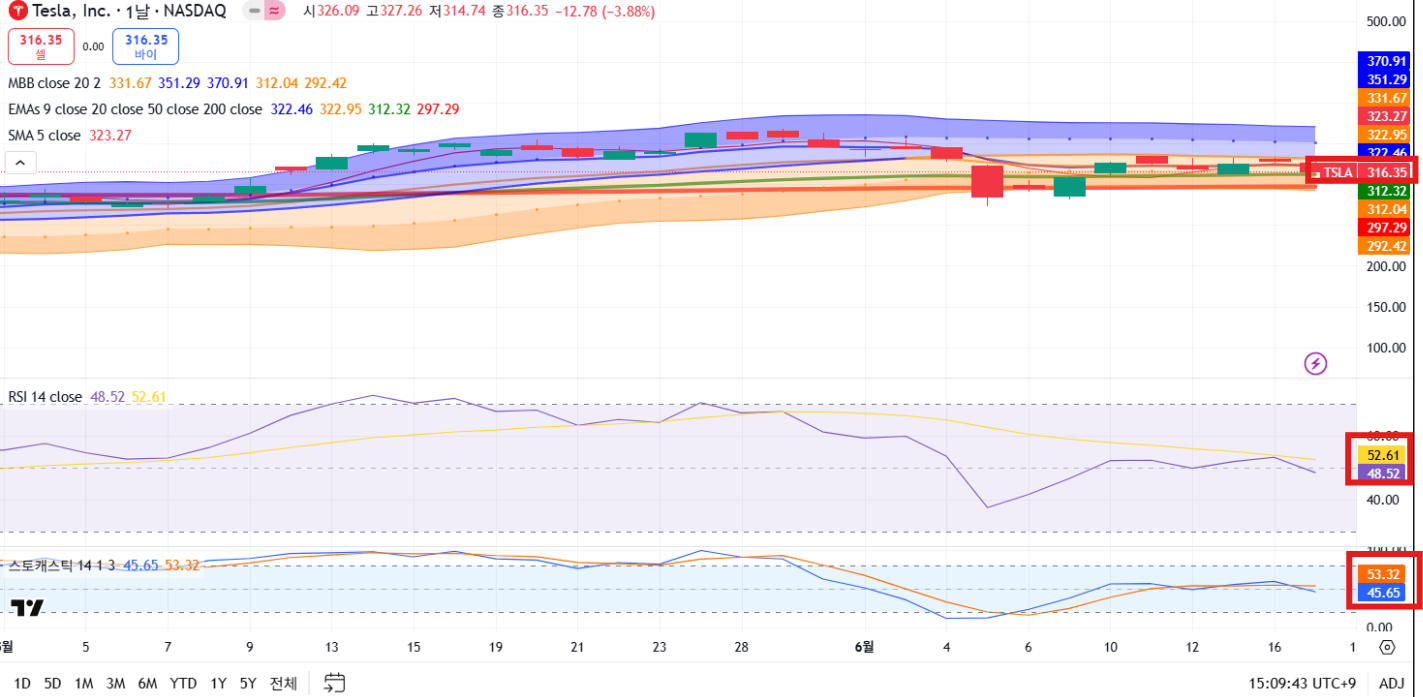Viewport: 1423px width, 697px height.
Task: Switch to the 3M time range
Action: 115,683
